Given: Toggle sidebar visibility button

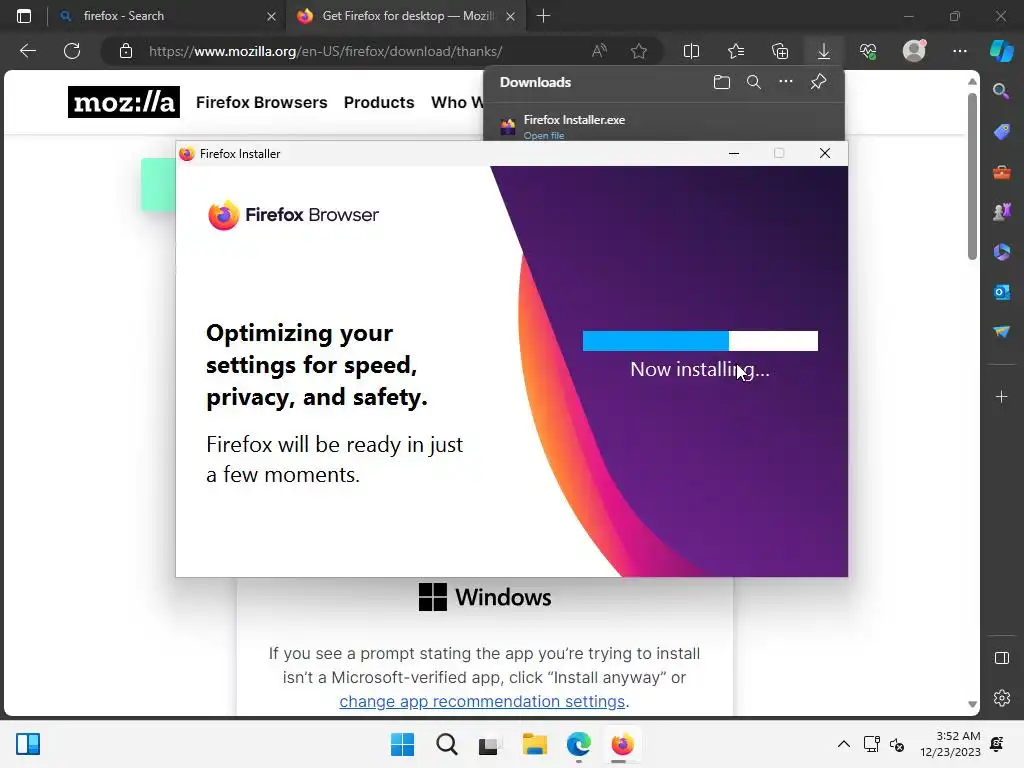Looking at the screenshot, I should (x=1001, y=658).
